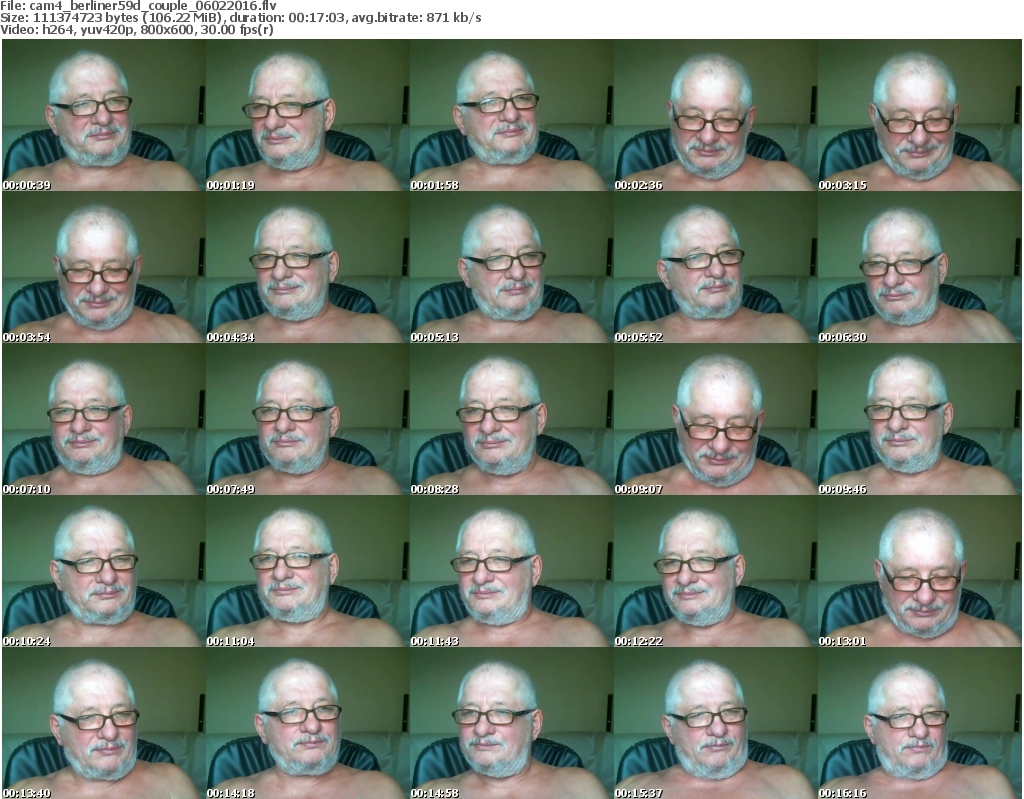Open the frame captured at 00:07:49
The image size is (1024, 799).
tap(308, 419)
